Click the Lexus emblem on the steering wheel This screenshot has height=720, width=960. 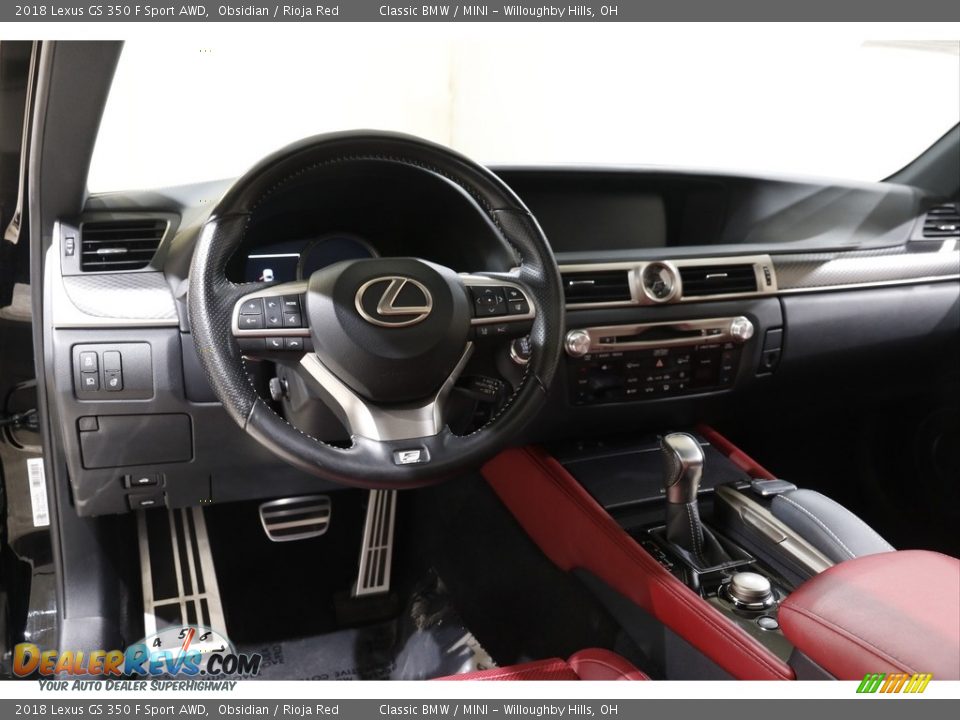(x=394, y=301)
